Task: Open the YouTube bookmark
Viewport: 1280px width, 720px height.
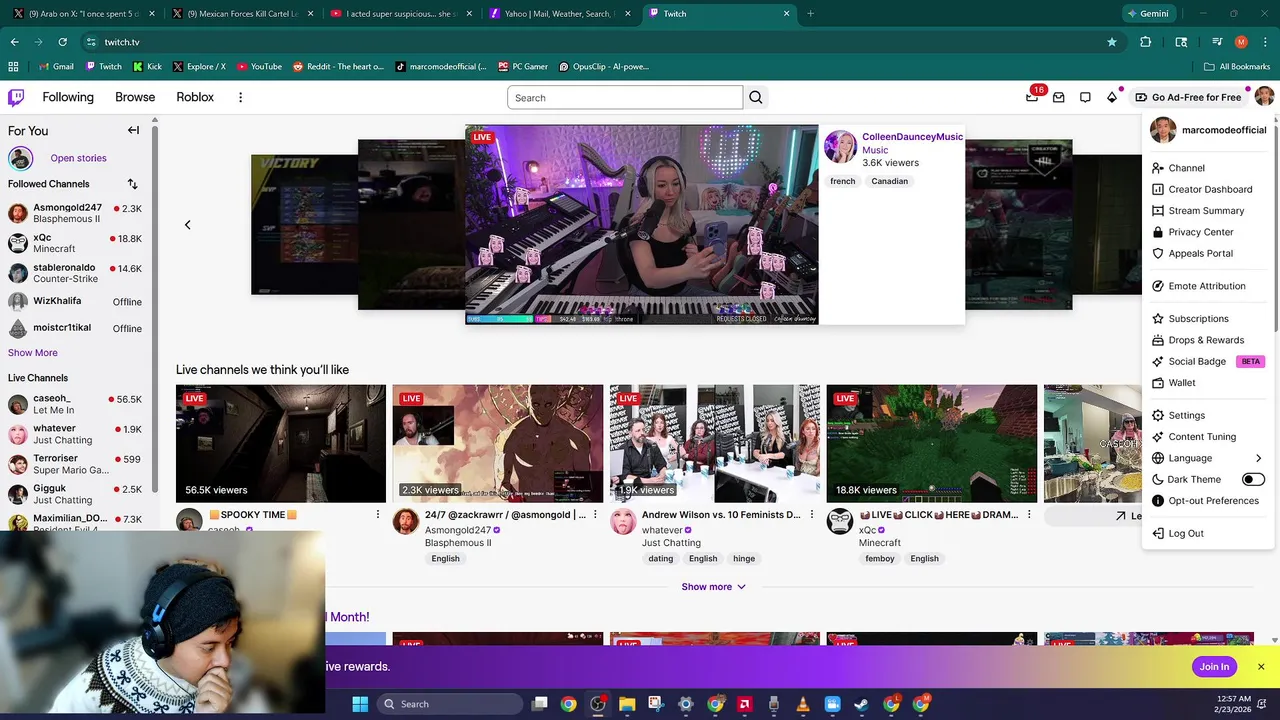Action: click(259, 66)
